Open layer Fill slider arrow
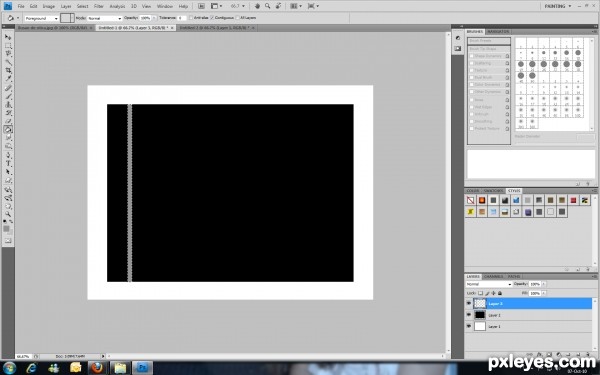 click(544, 293)
